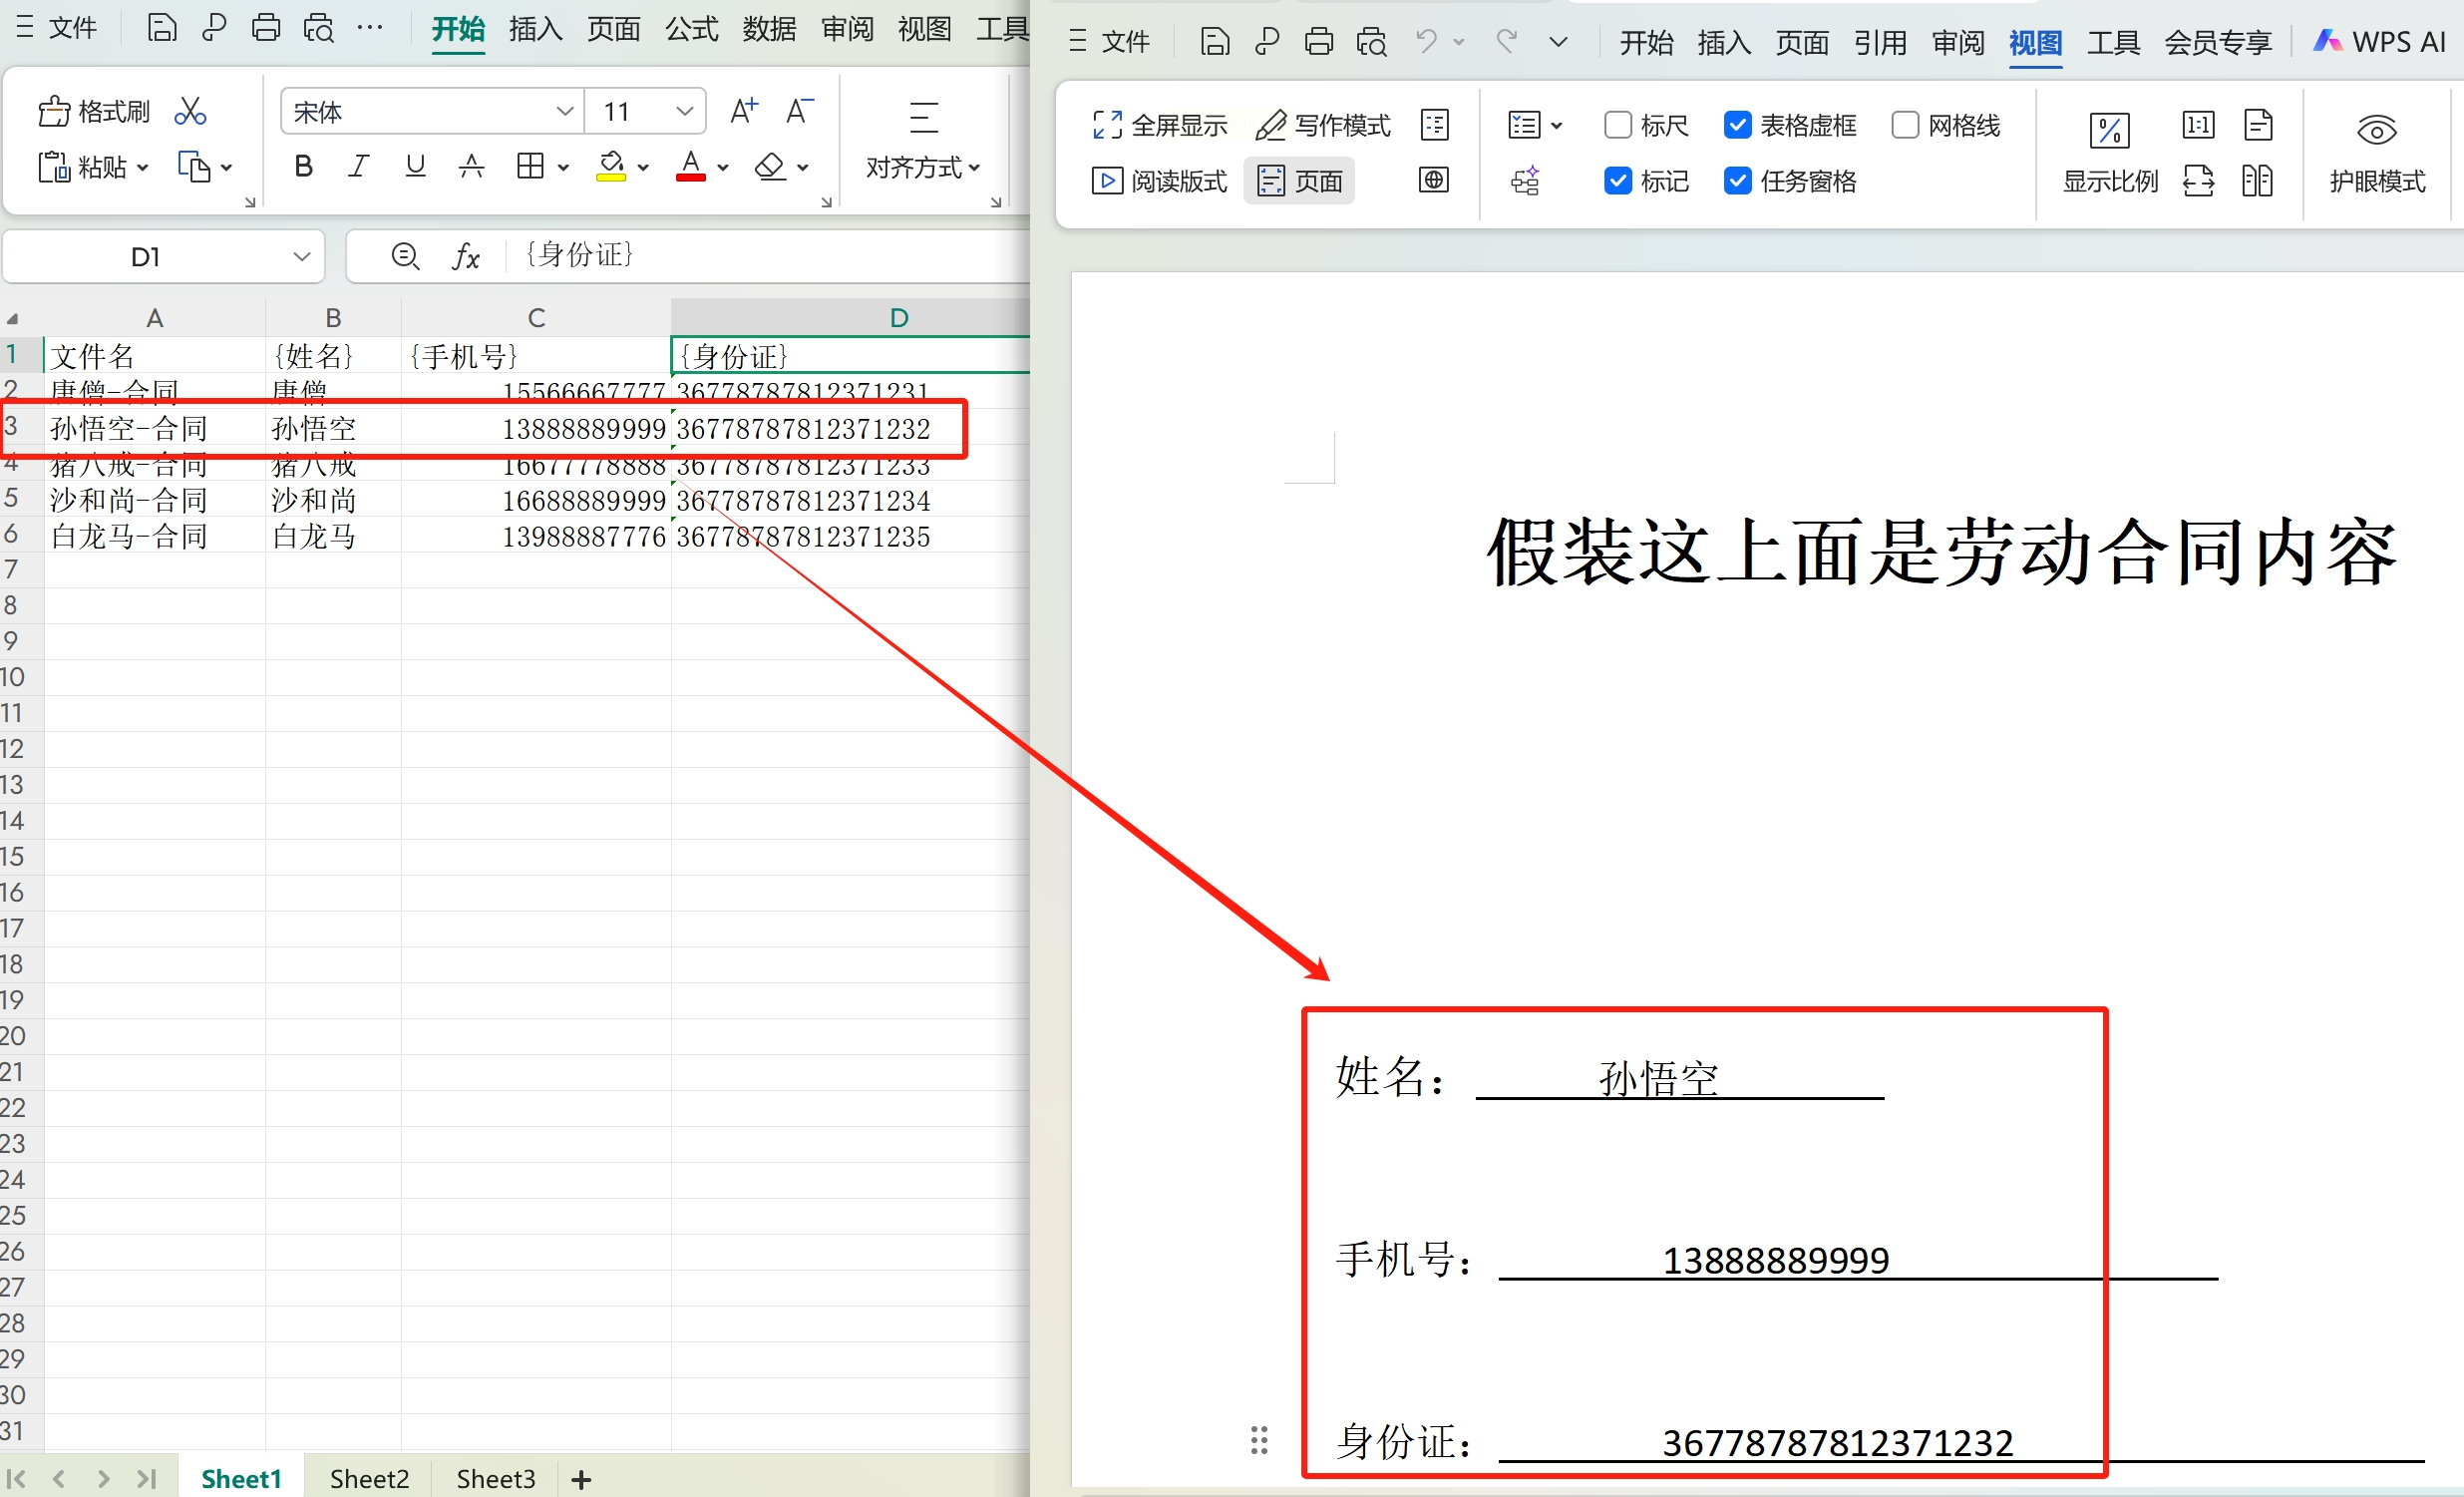Toggle Bold formatting in the spreadsheet
The height and width of the screenshot is (1497, 2464).
(x=303, y=166)
